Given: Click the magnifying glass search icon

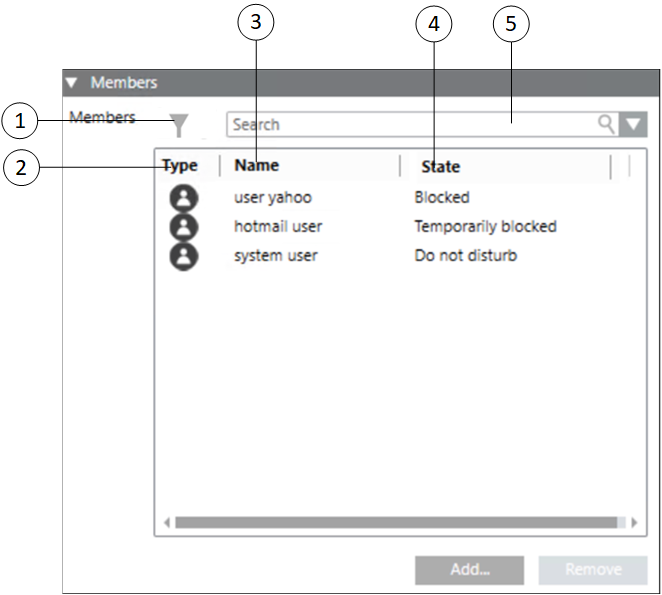Looking at the screenshot, I should point(606,124).
